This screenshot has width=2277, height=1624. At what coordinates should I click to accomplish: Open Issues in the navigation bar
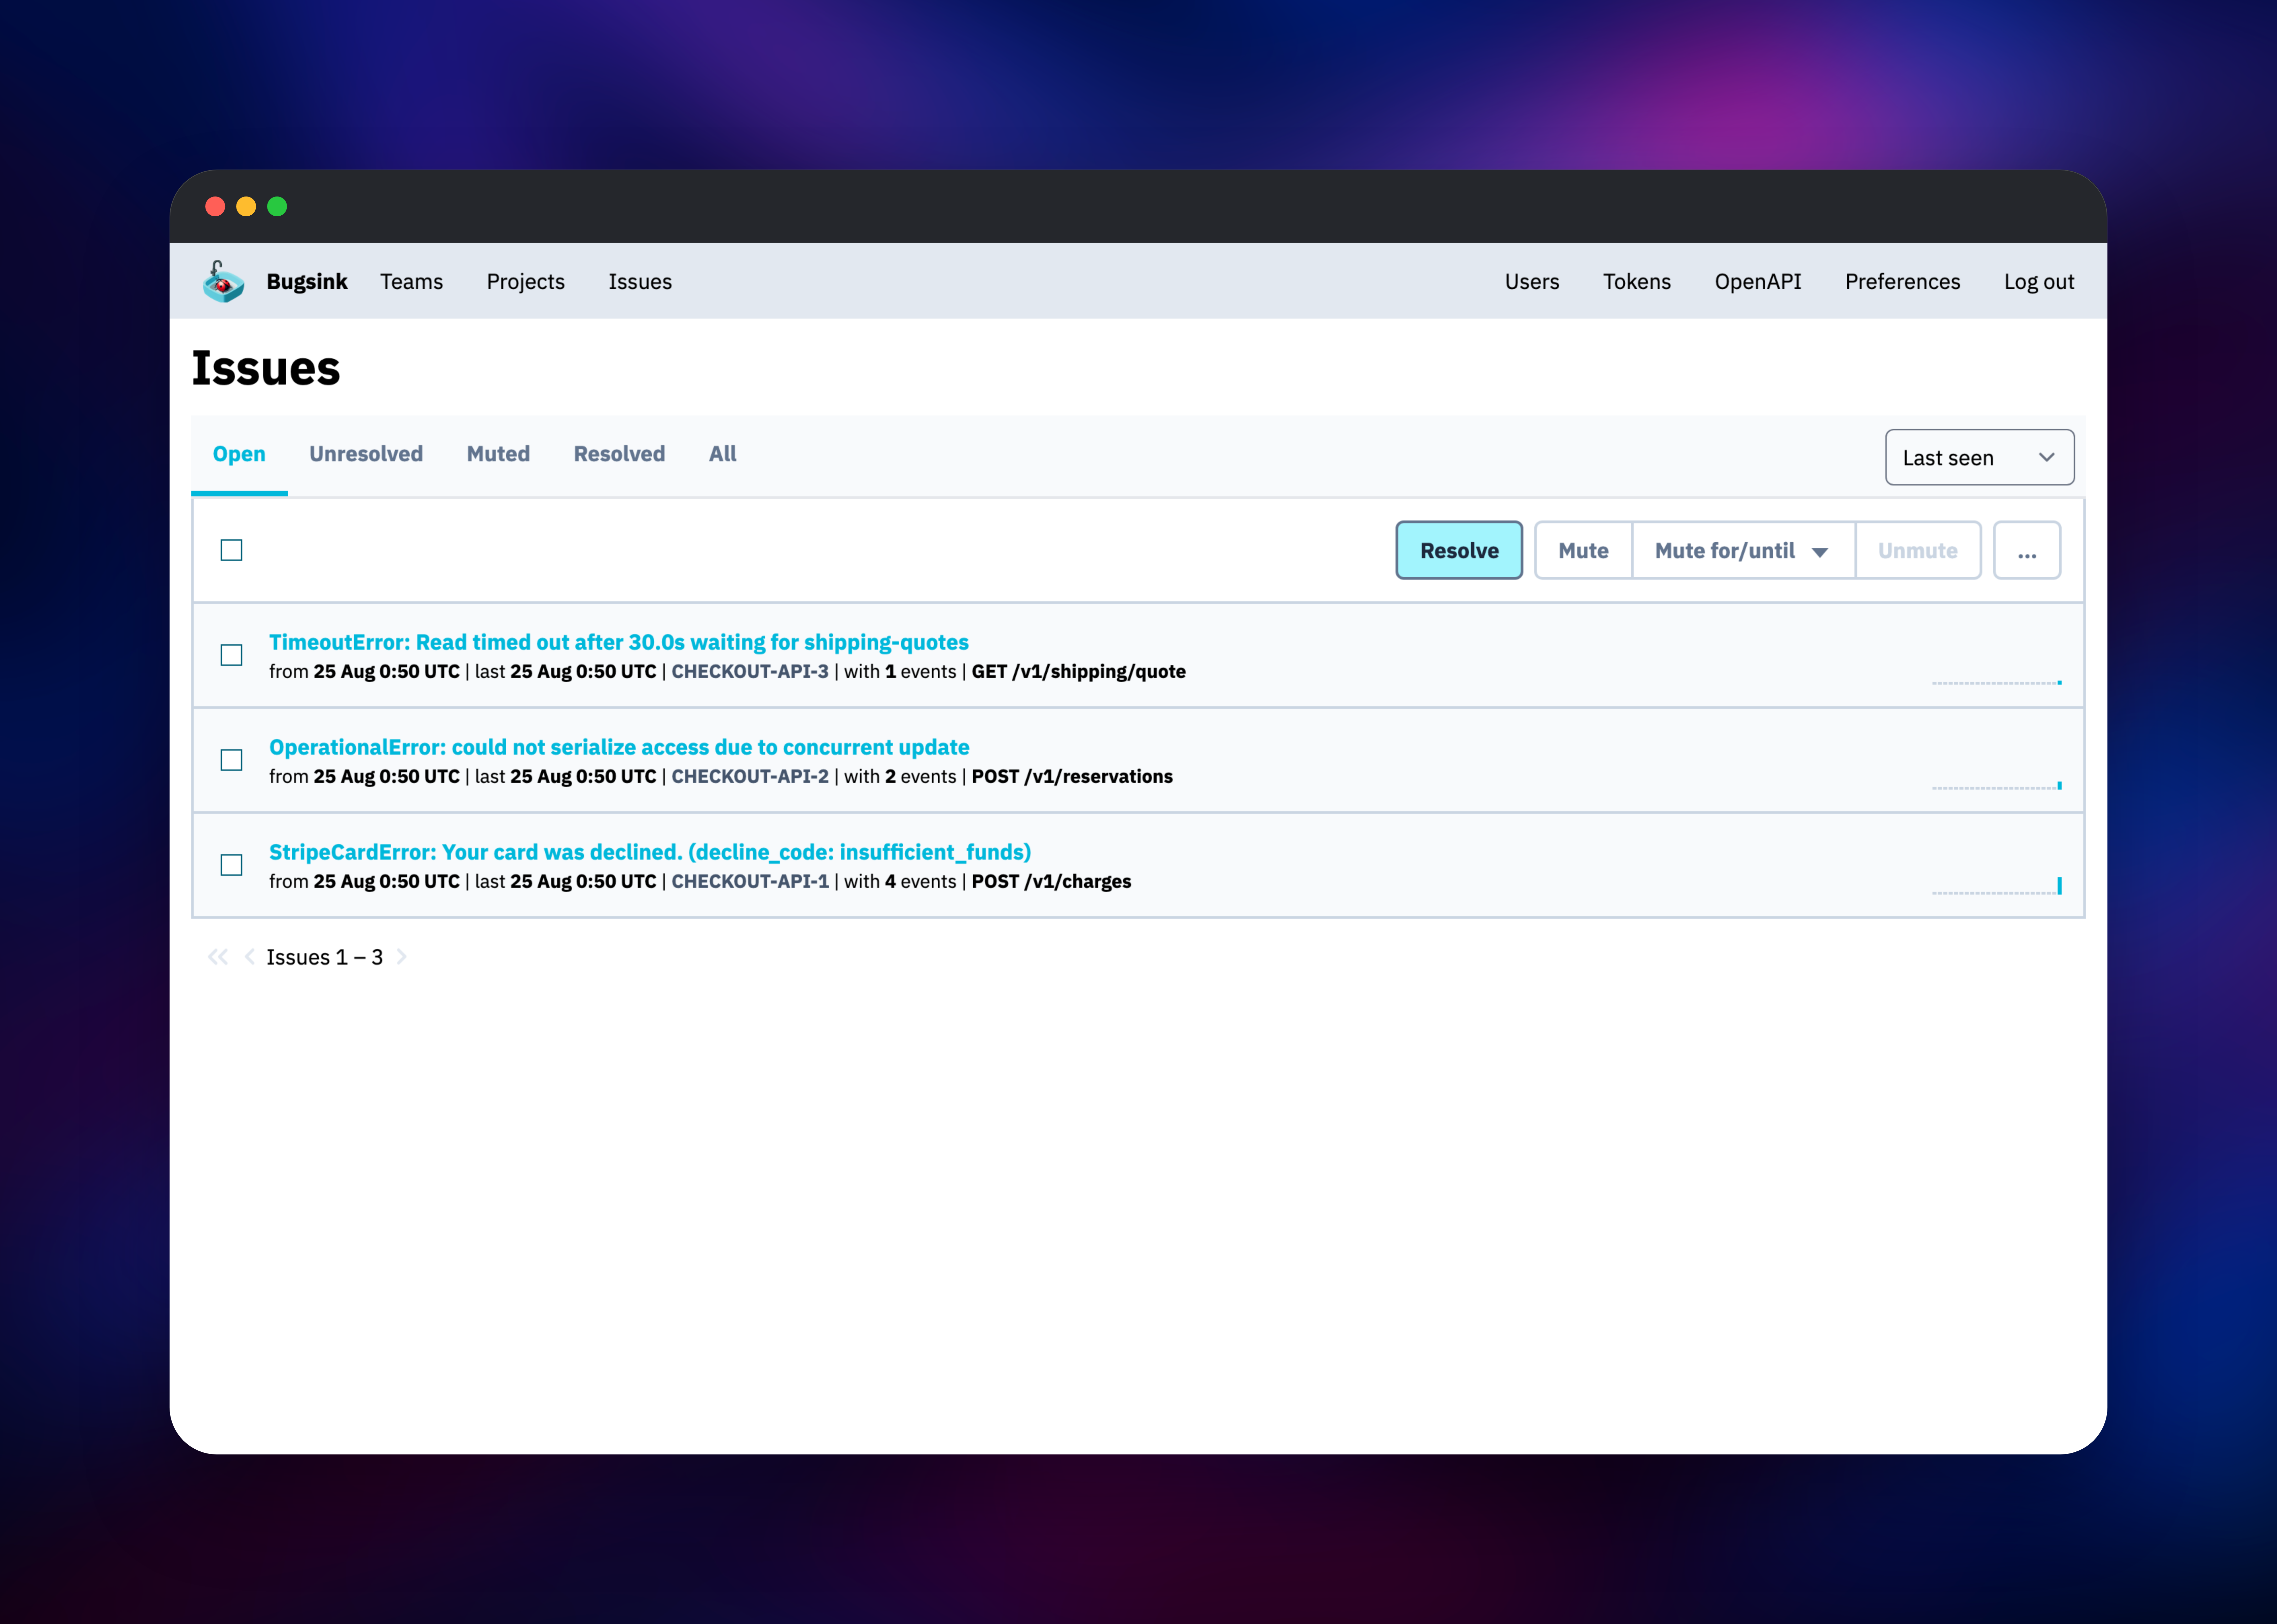(640, 282)
